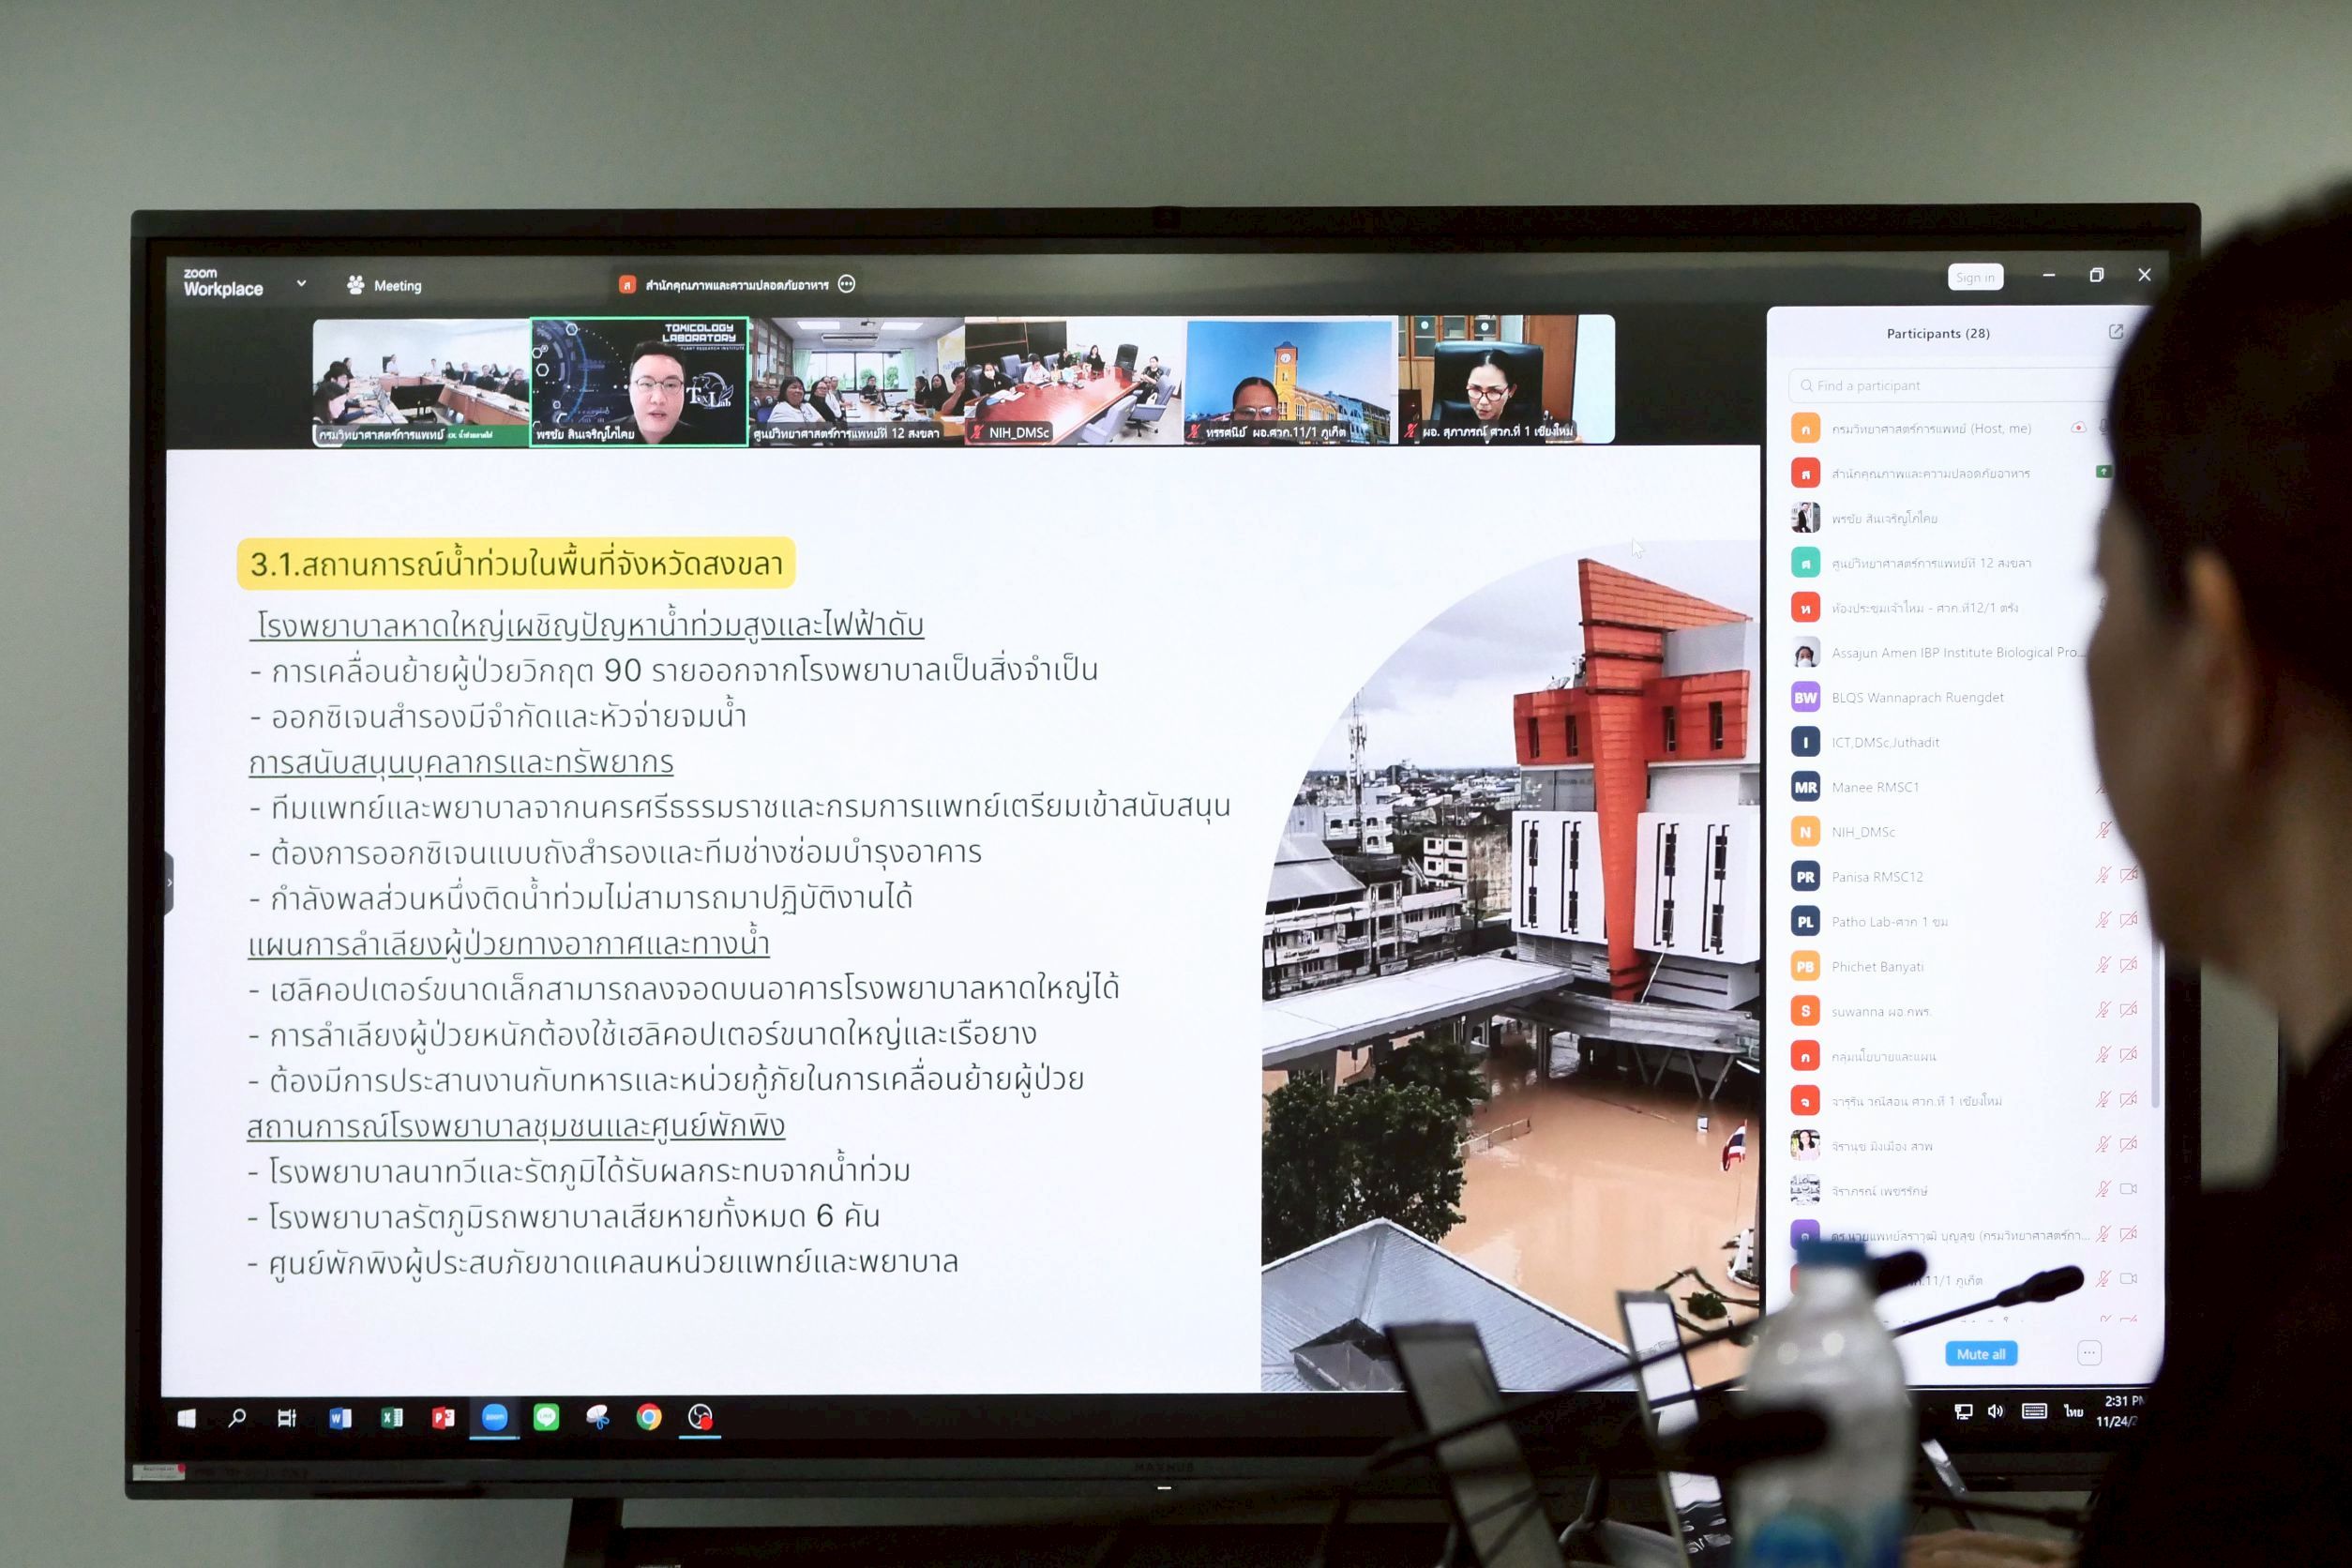Open OBS Studio from the taskbar
The width and height of the screenshot is (2352, 1568).
pos(700,1417)
